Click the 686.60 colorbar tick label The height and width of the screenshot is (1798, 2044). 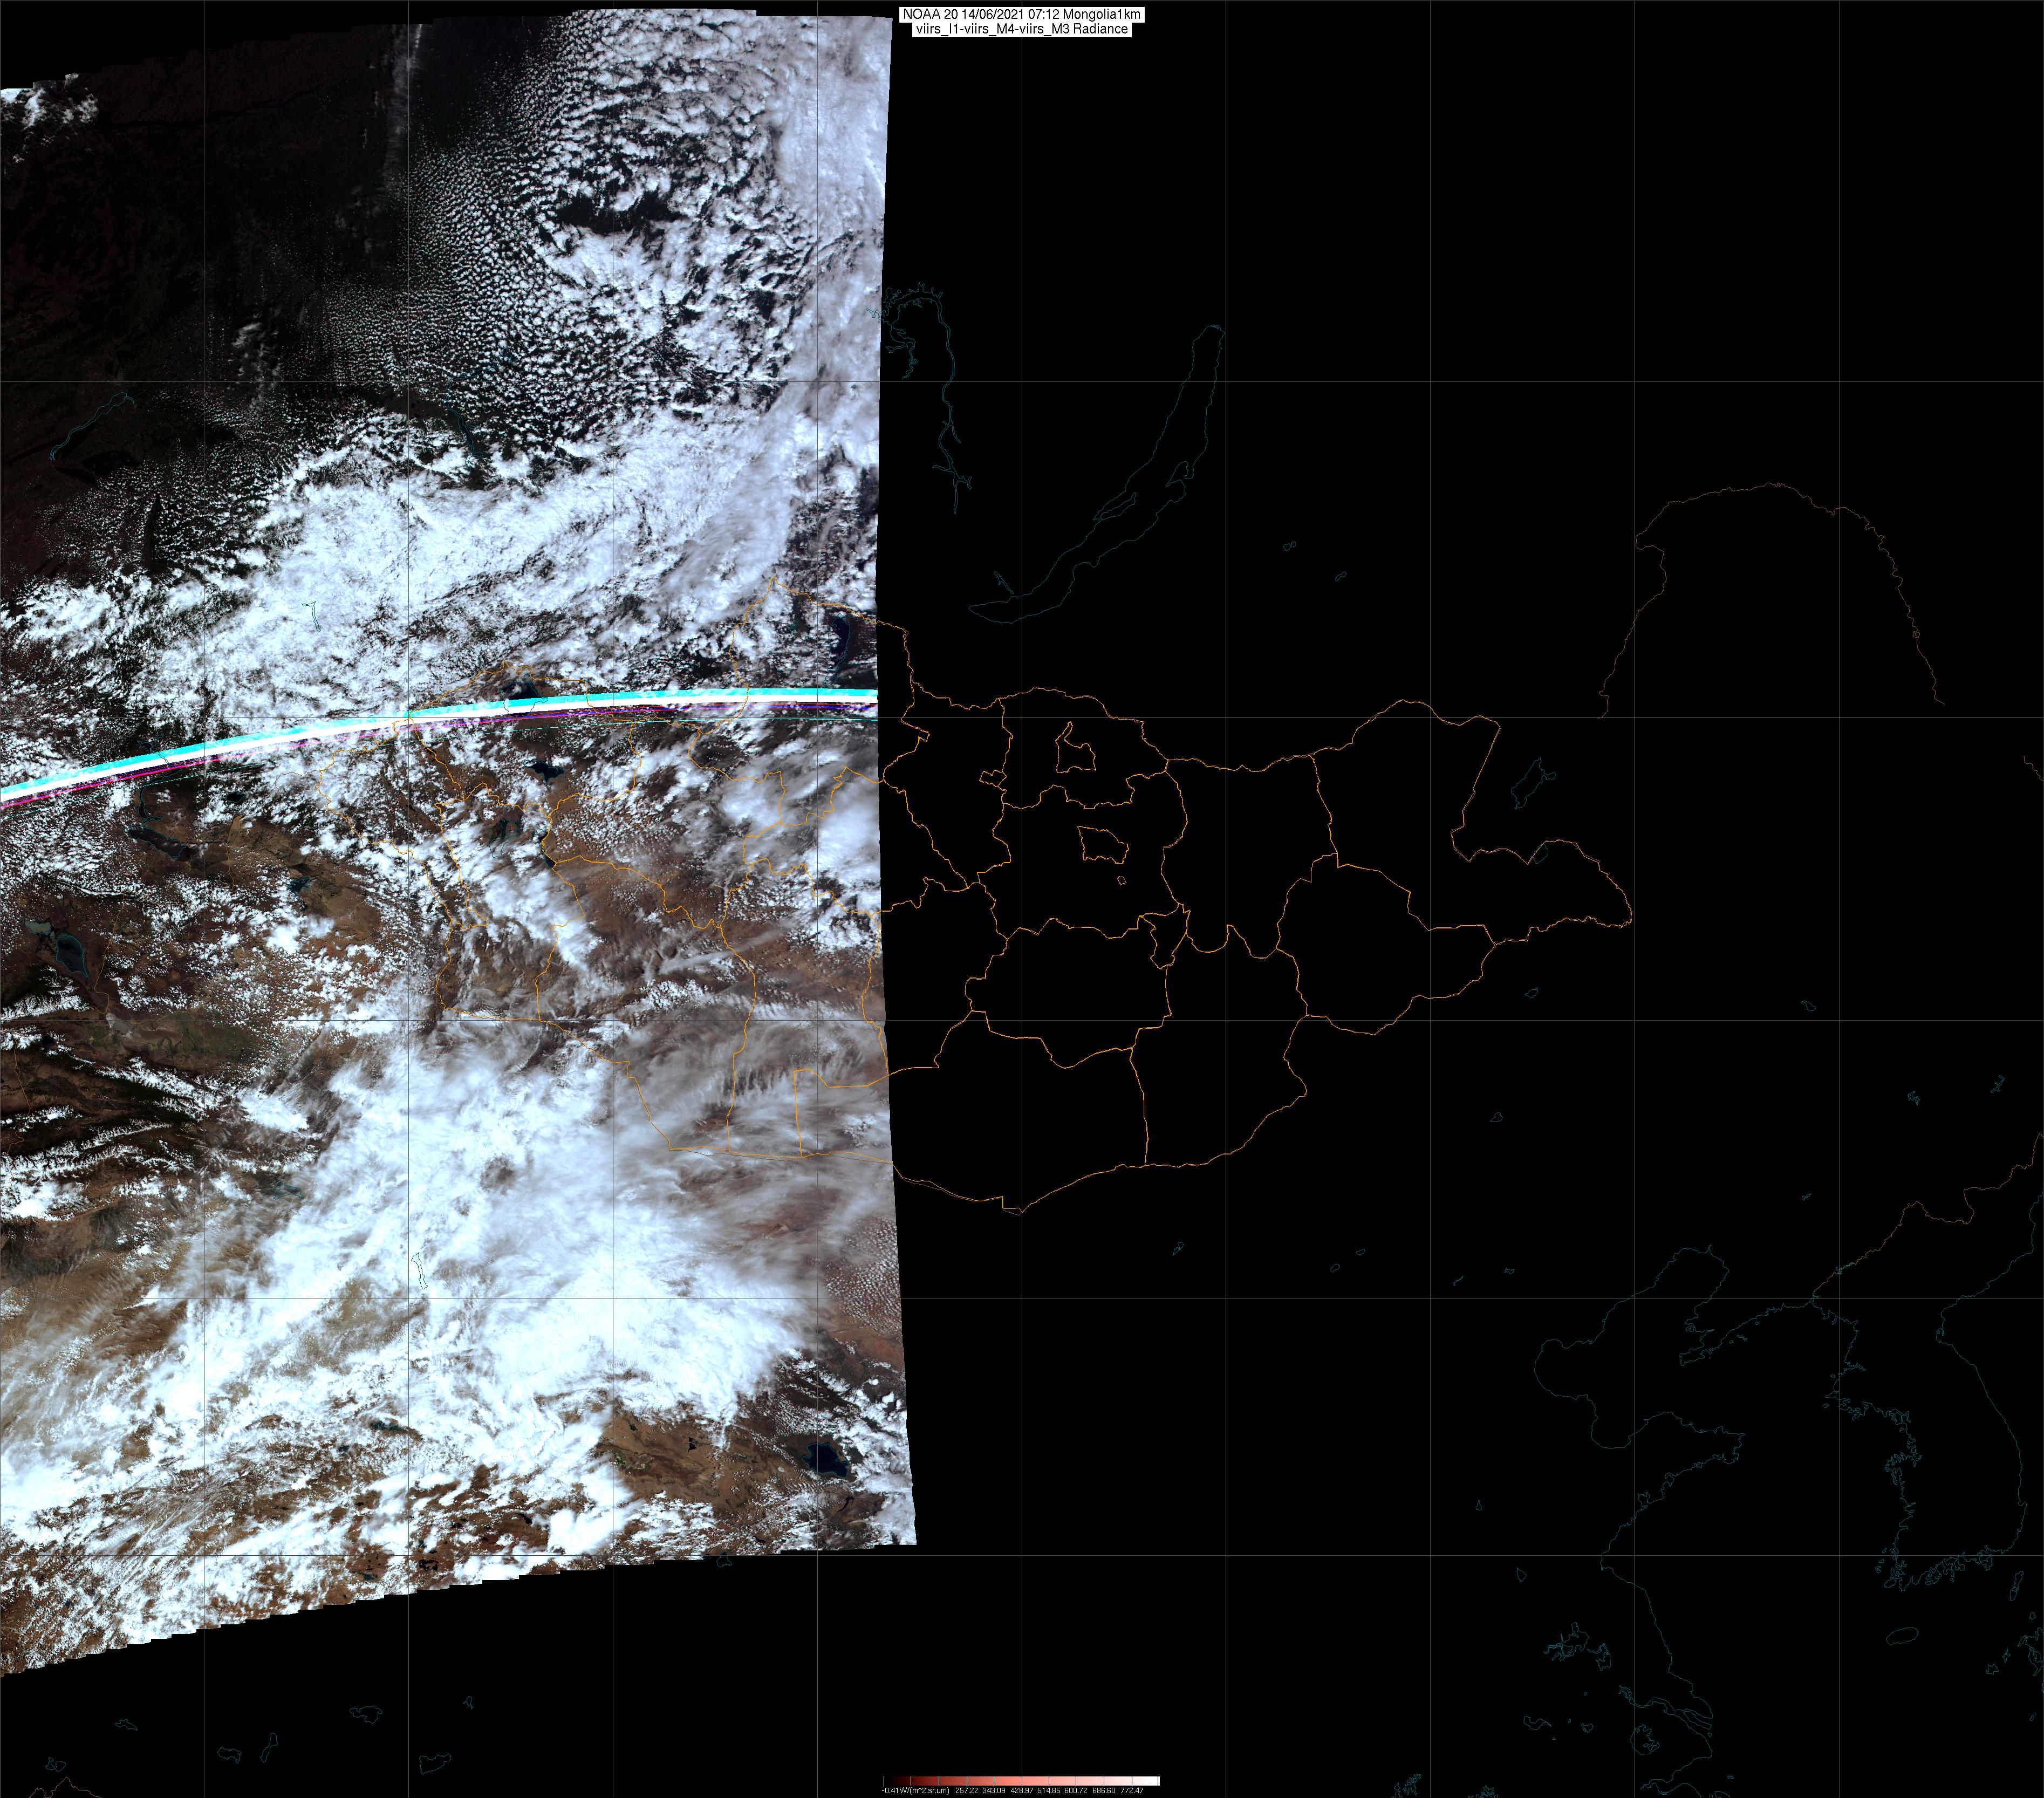[x=1104, y=1791]
